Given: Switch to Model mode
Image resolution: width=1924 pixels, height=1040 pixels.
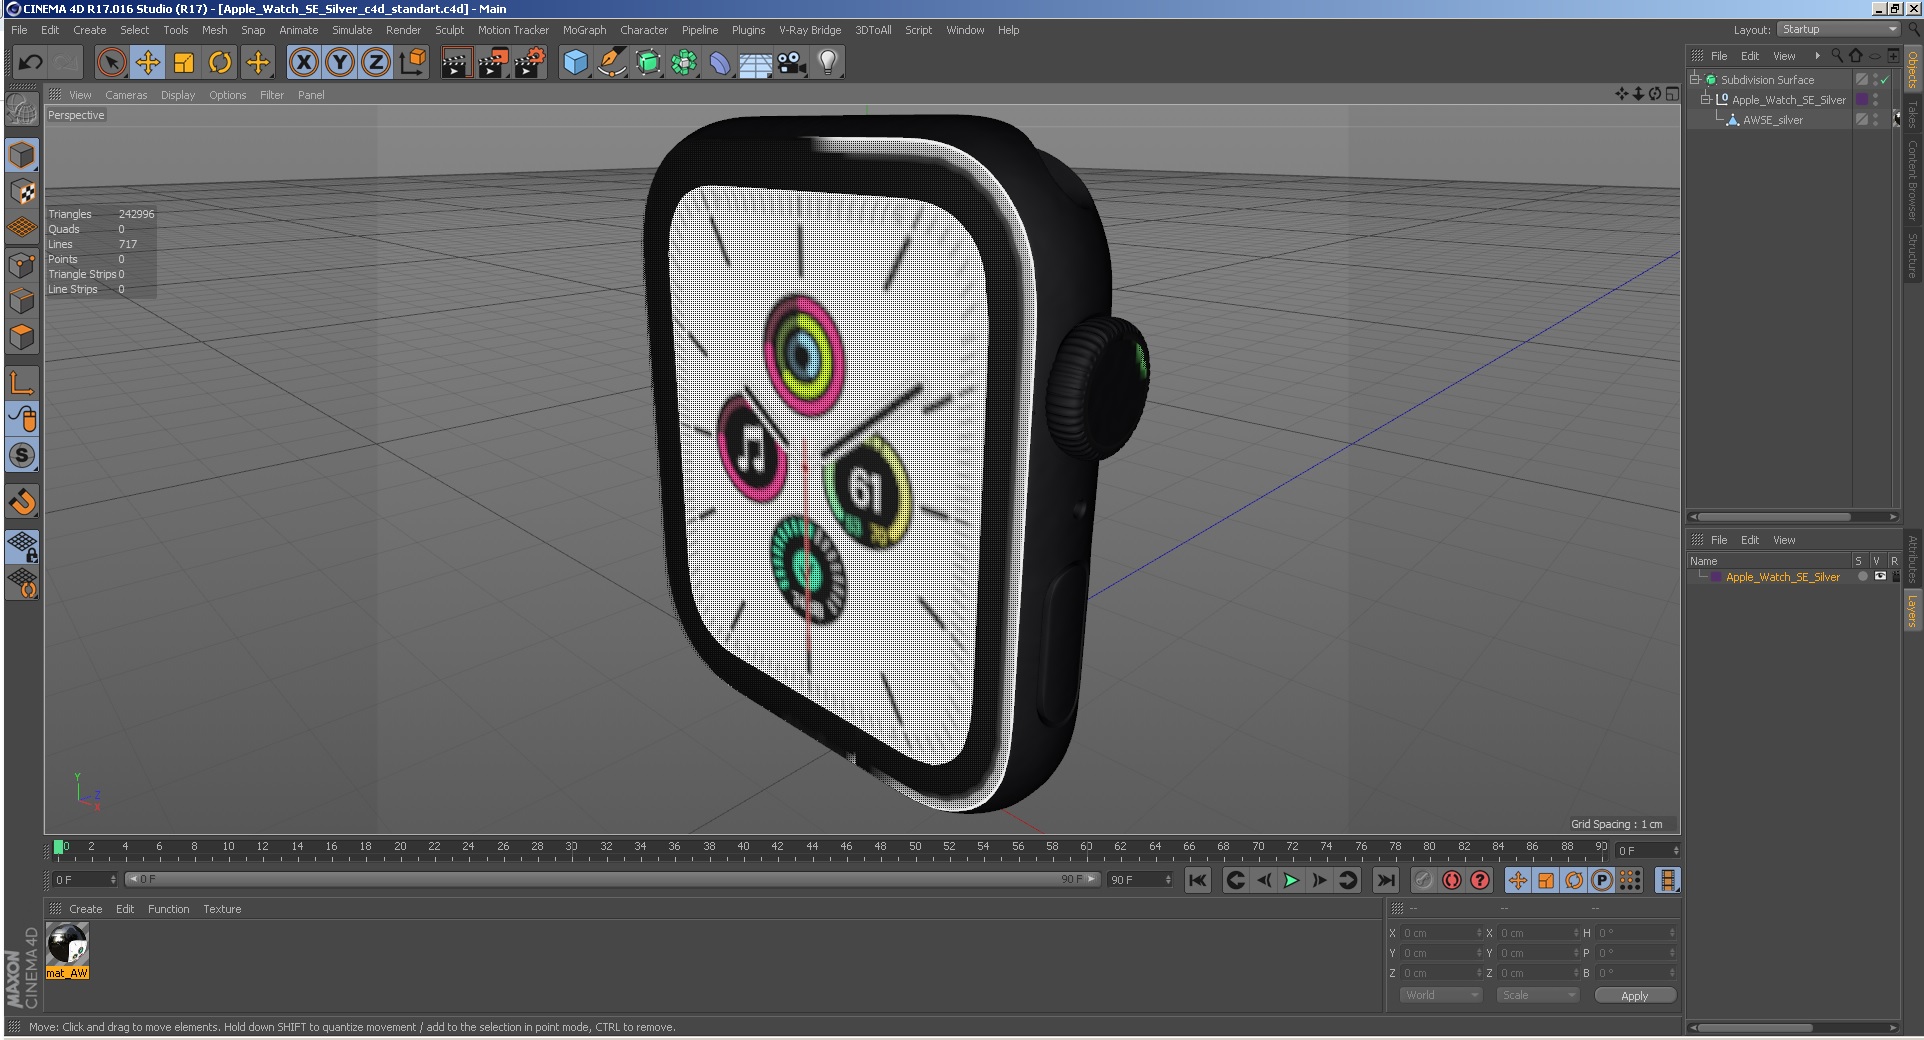Looking at the screenshot, I should [x=22, y=155].
